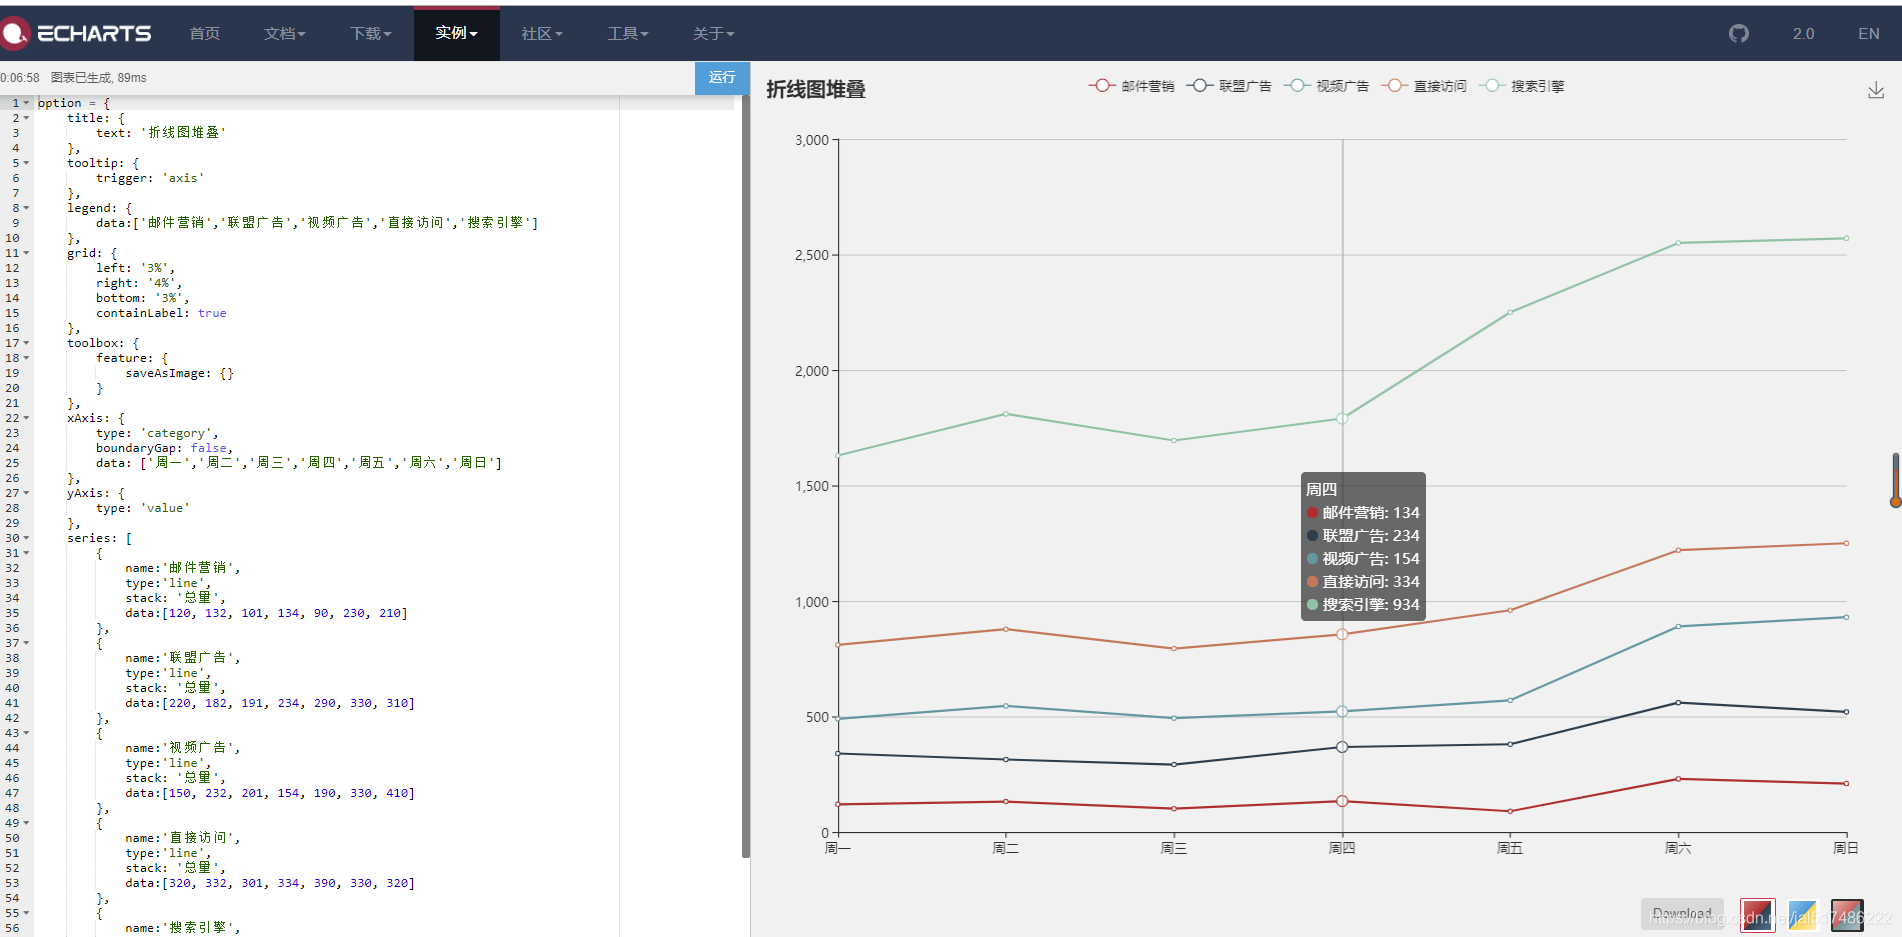Collapse the series block fold arrow on line 30

[x=26, y=538]
